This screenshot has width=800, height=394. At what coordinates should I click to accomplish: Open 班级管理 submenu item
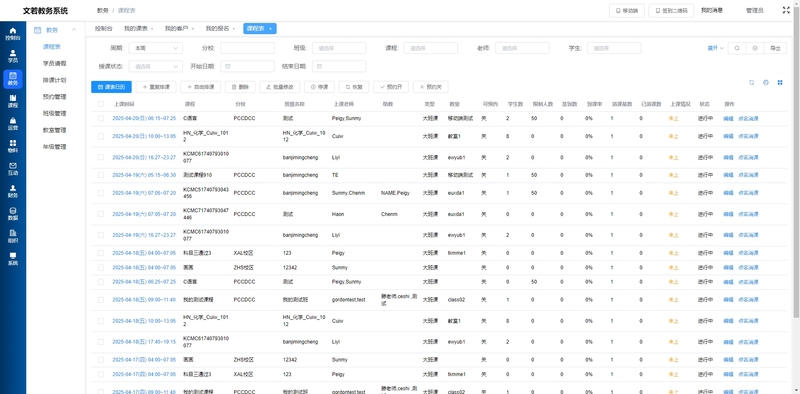[x=55, y=113]
